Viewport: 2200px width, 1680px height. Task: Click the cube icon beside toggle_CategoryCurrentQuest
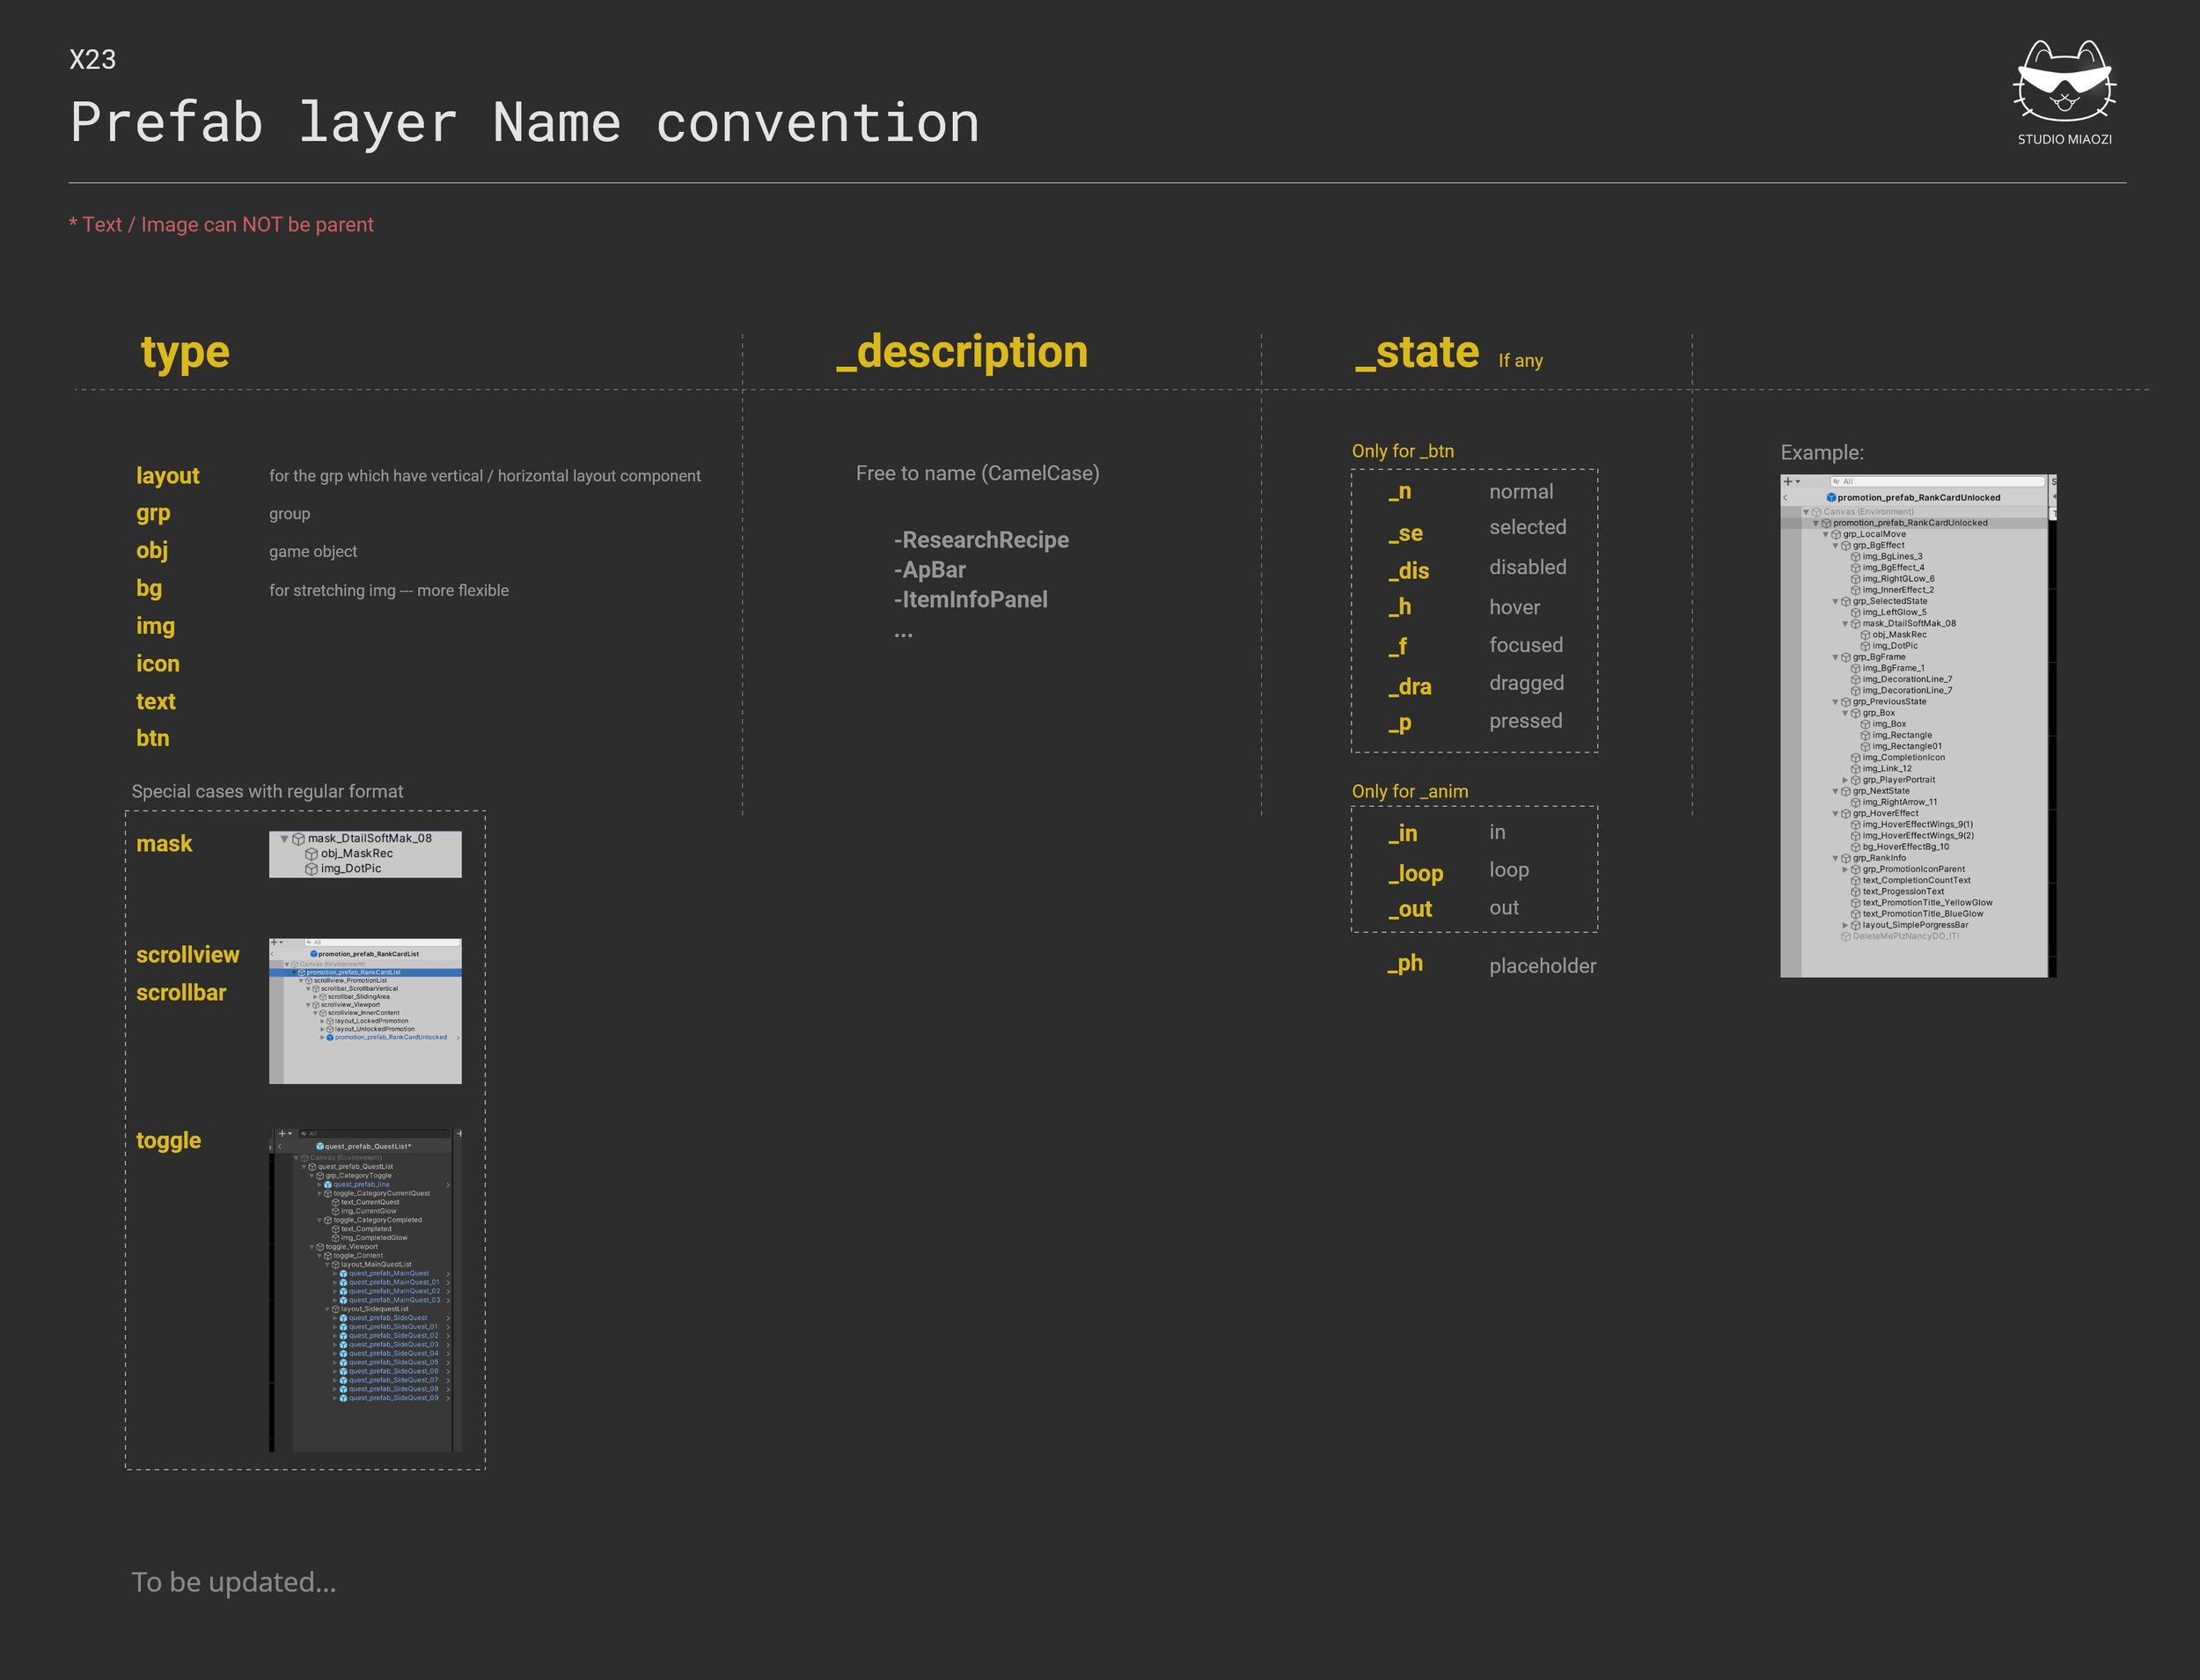(x=328, y=1194)
